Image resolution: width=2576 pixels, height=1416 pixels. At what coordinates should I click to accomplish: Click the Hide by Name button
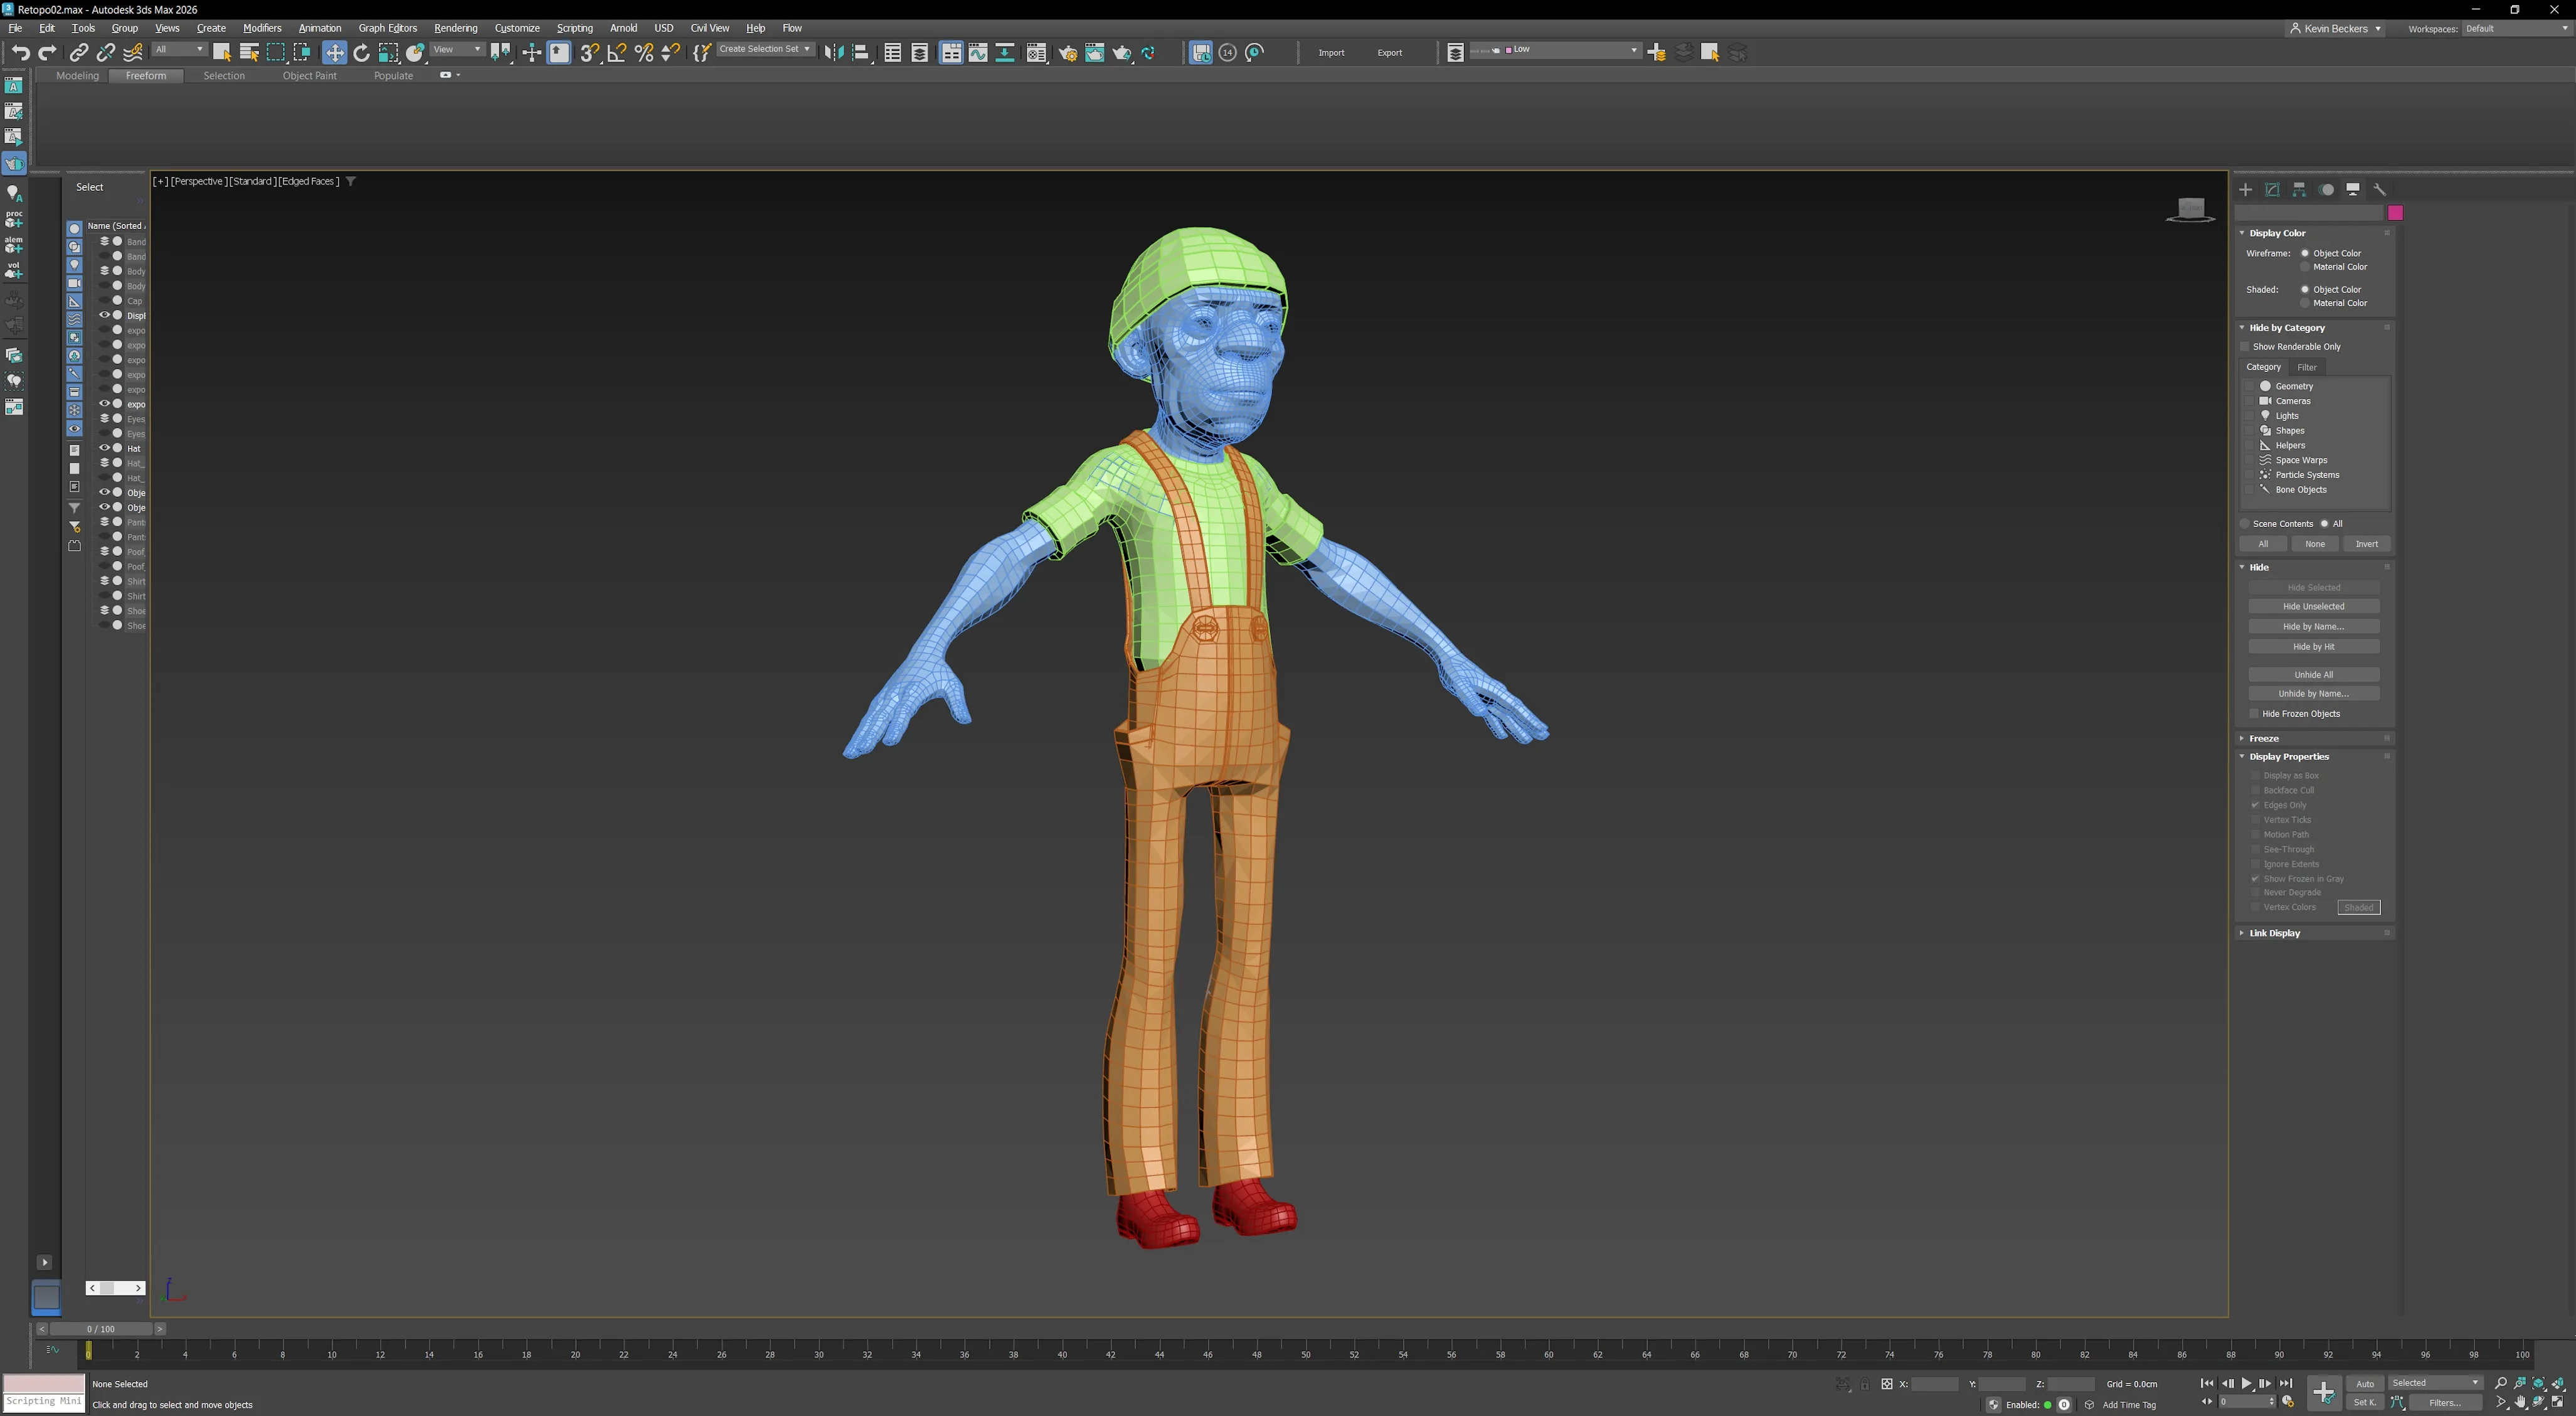[x=2313, y=627]
